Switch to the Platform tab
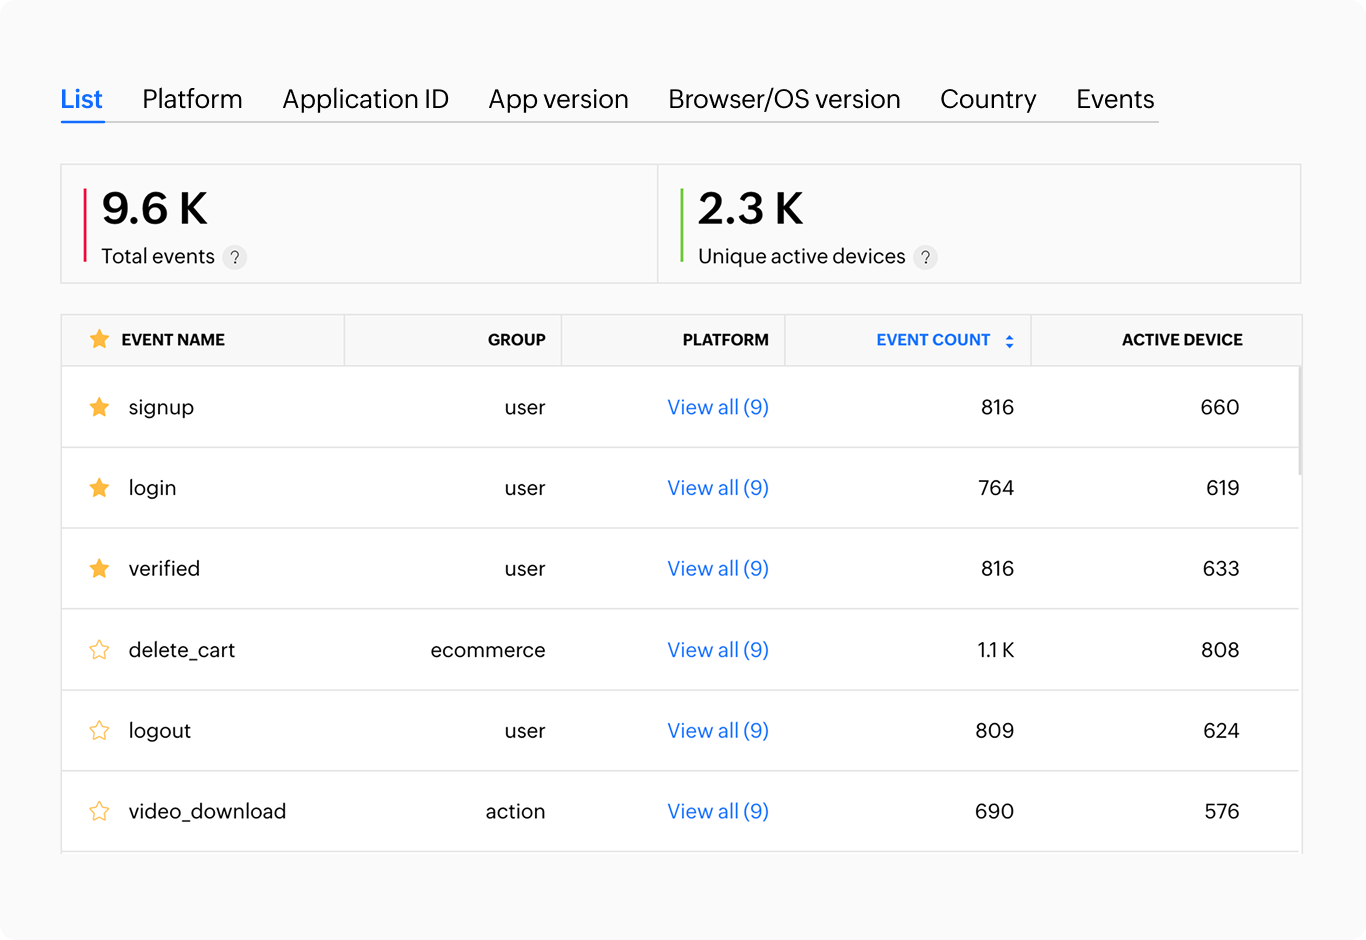 (x=192, y=99)
